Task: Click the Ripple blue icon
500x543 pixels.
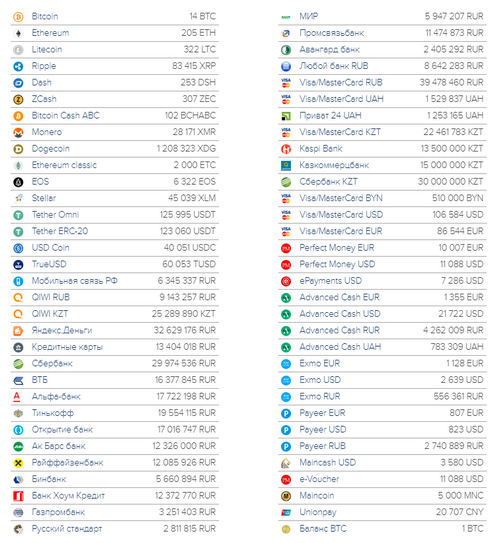Action: point(18,66)
